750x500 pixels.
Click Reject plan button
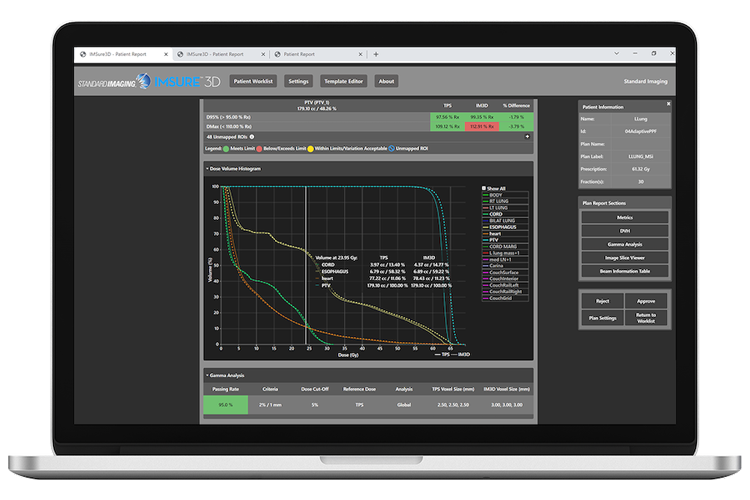pyautogui.click(x=603, y=301)
